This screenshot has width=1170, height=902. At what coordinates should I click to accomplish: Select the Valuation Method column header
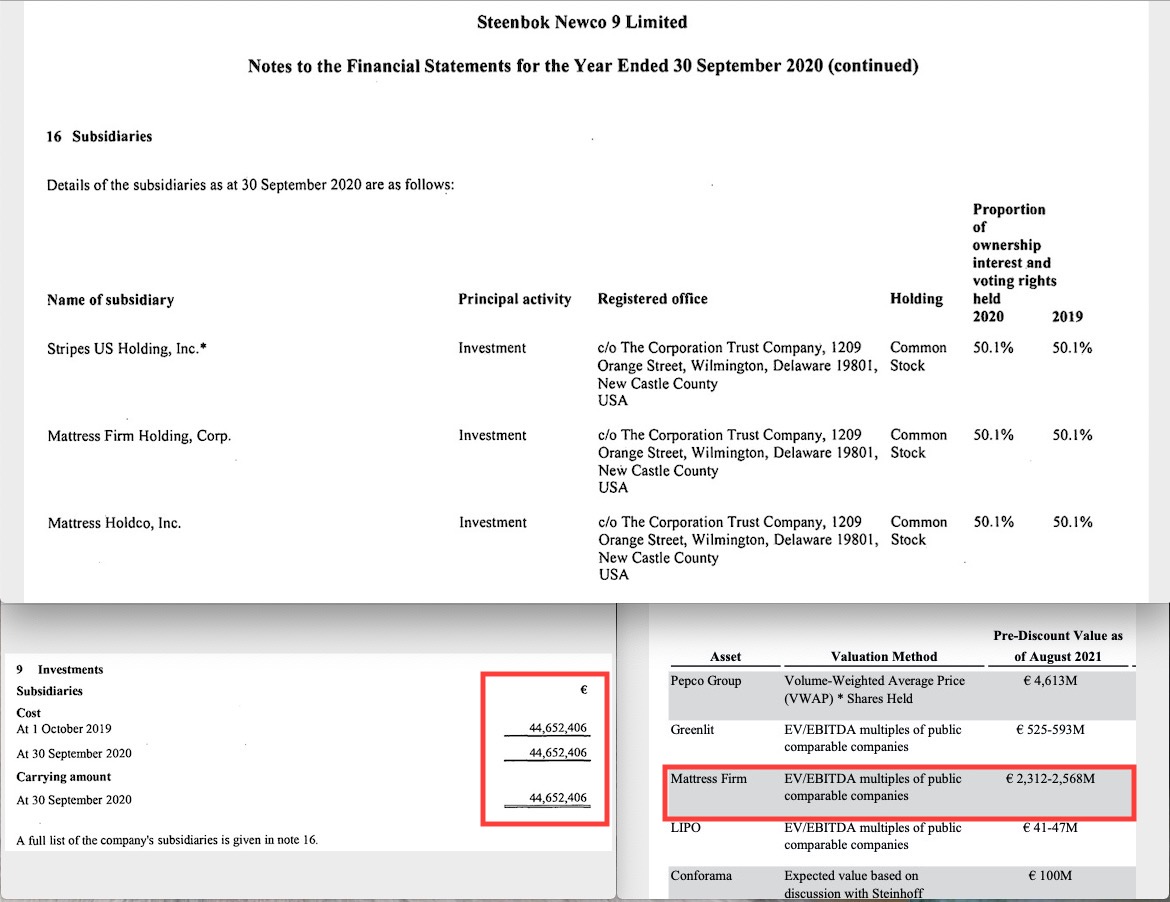[884, 656]
